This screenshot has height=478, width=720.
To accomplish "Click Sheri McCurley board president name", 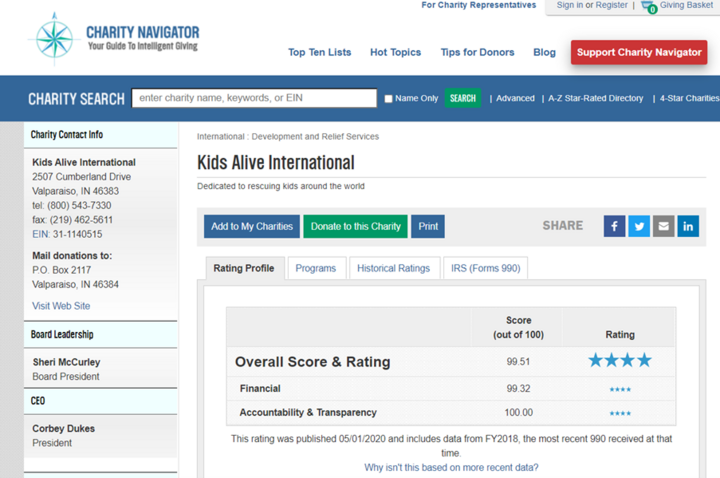I will [67, 362].
